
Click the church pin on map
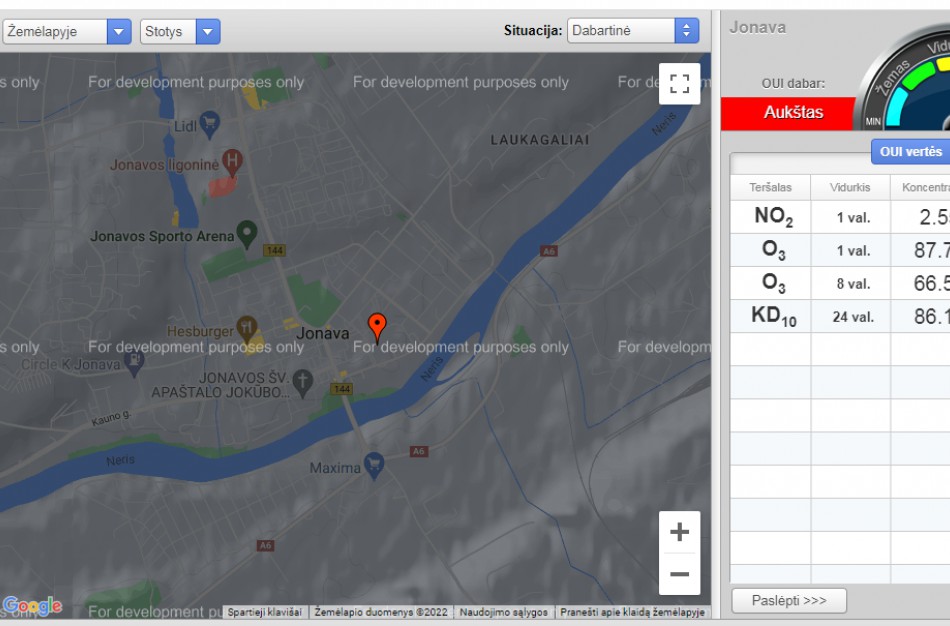[303, 381]
